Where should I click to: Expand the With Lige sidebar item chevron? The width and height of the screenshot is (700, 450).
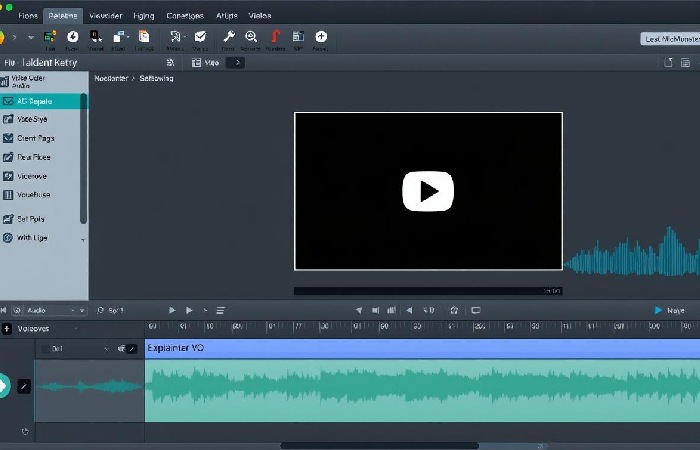pyautogui.click(x=82, y=239)
